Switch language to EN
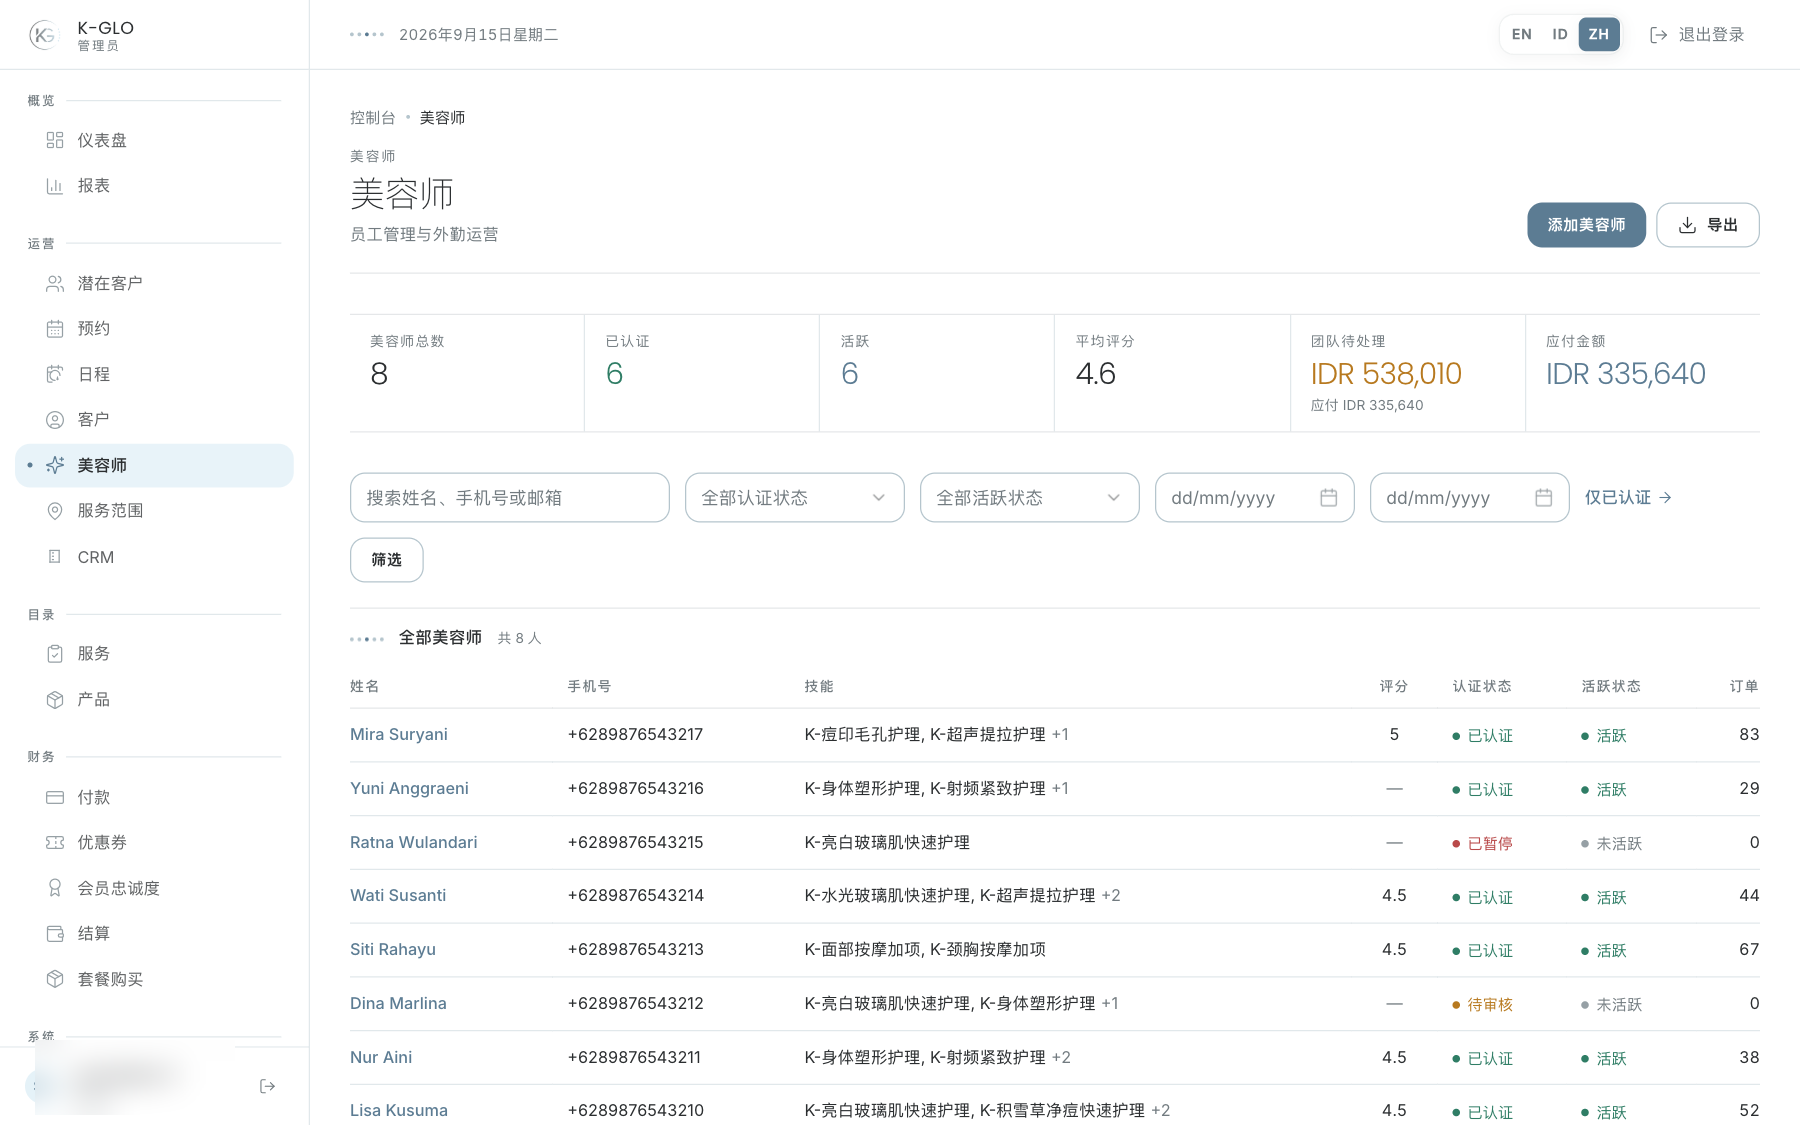The width and height of the screenshot is (1800, 1125). [1521, 34]
